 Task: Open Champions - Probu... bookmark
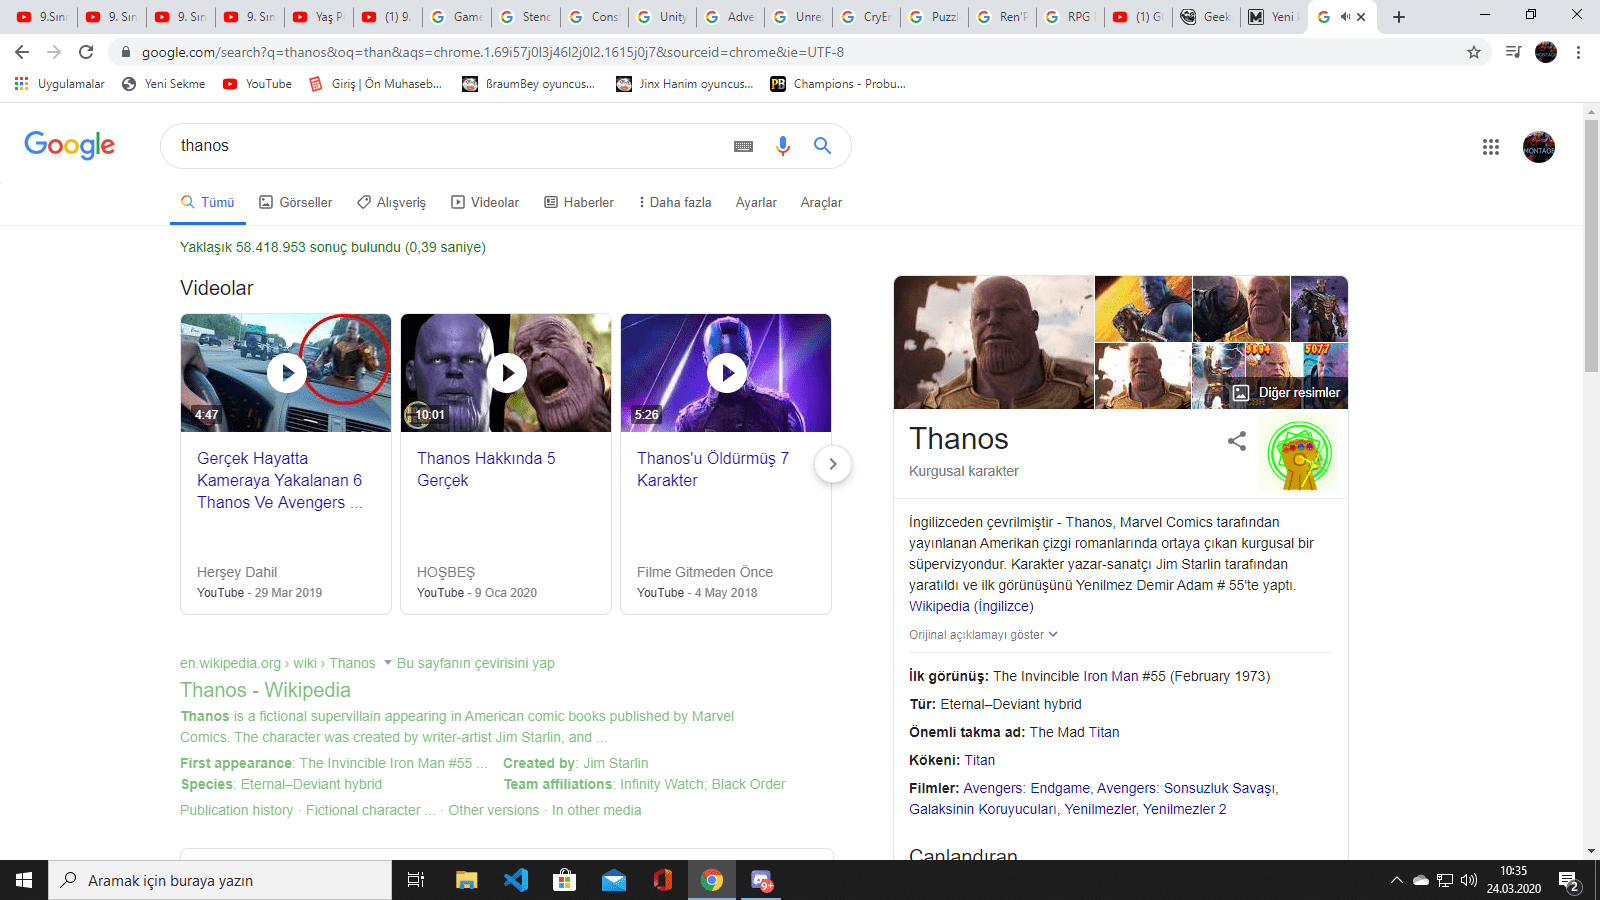[x=838, y=84]
